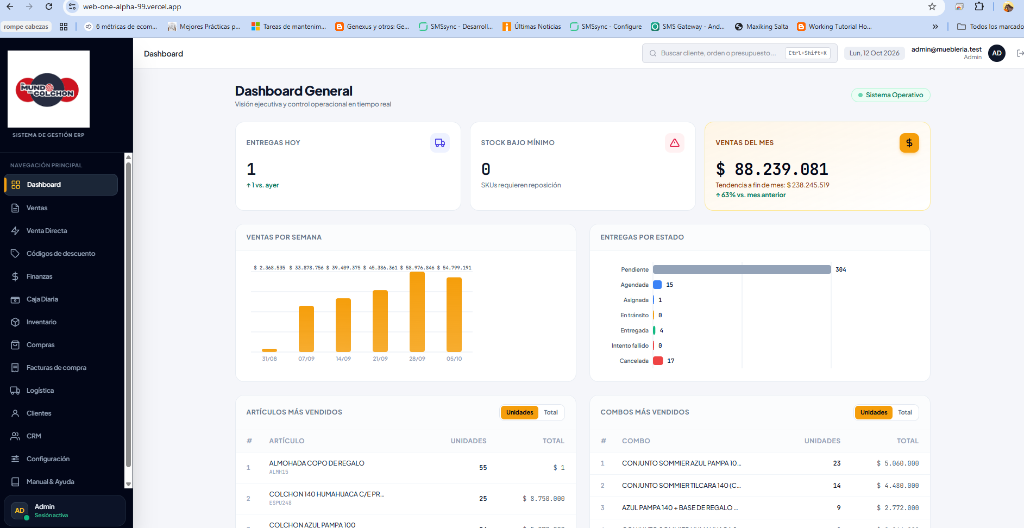Open the Todos los marcadores folder
Image resolution: width=1024 pixels, height=528 pixels.
[989, 27]
